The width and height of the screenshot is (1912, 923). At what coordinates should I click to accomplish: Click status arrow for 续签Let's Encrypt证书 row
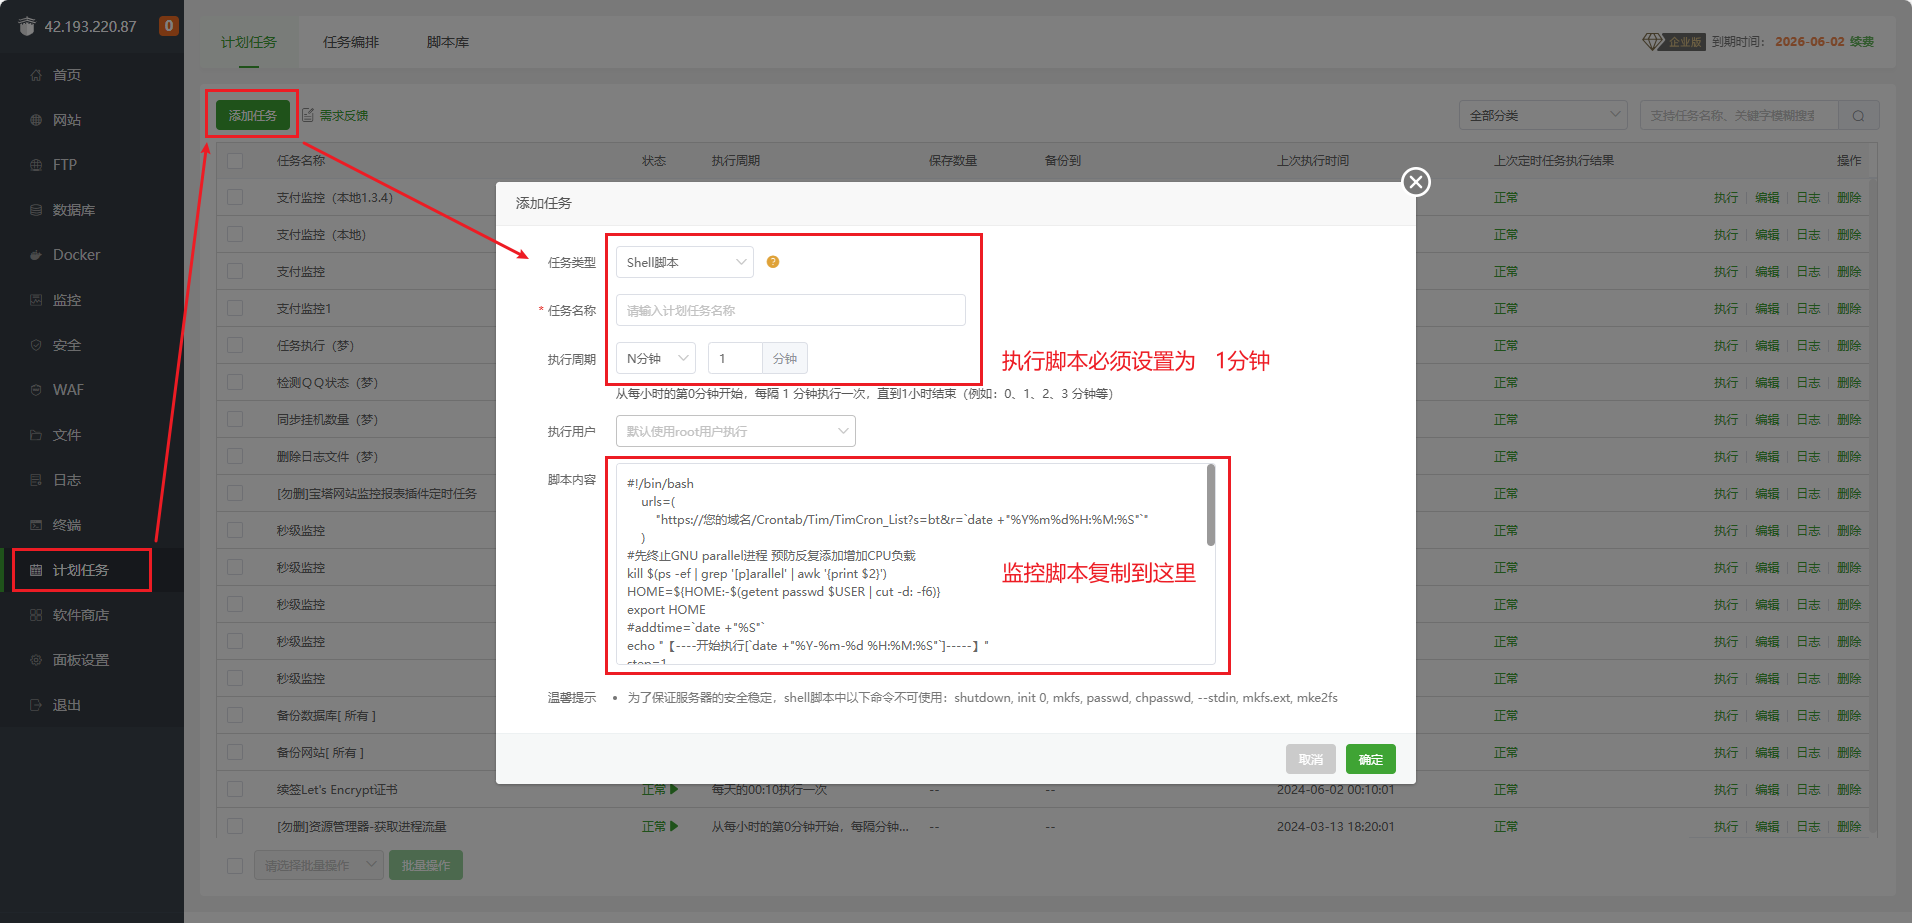click(674, 790)
